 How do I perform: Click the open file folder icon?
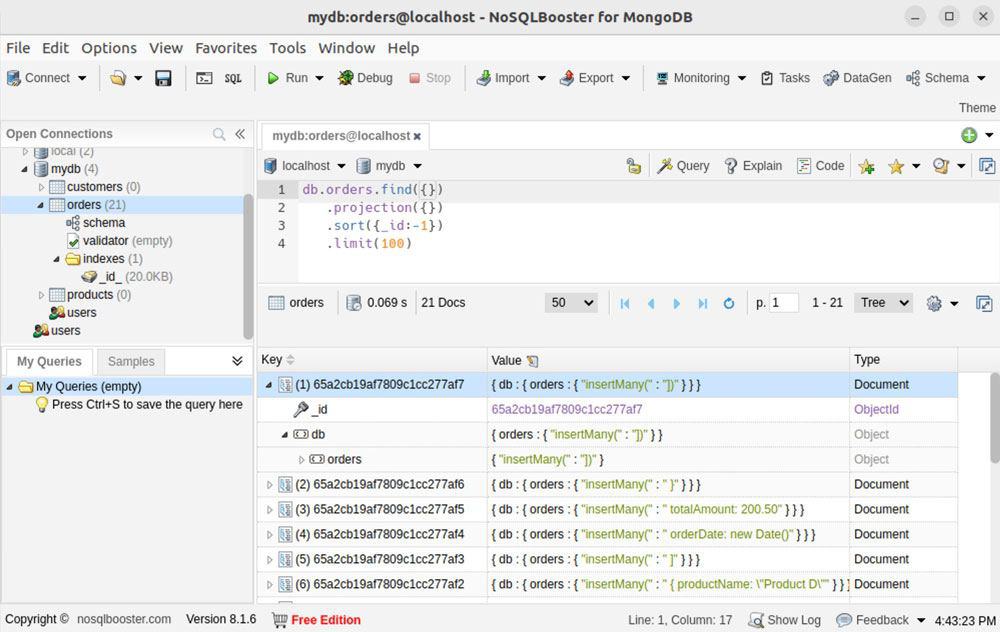point(118,78)
